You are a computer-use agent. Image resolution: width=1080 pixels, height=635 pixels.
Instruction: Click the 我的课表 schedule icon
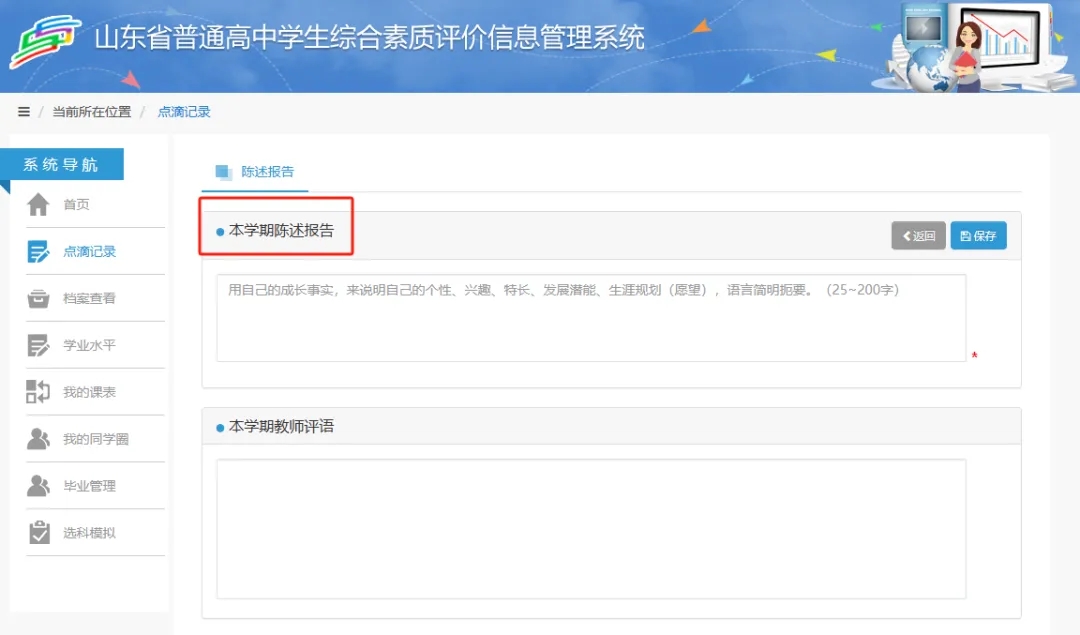(38, 392)
